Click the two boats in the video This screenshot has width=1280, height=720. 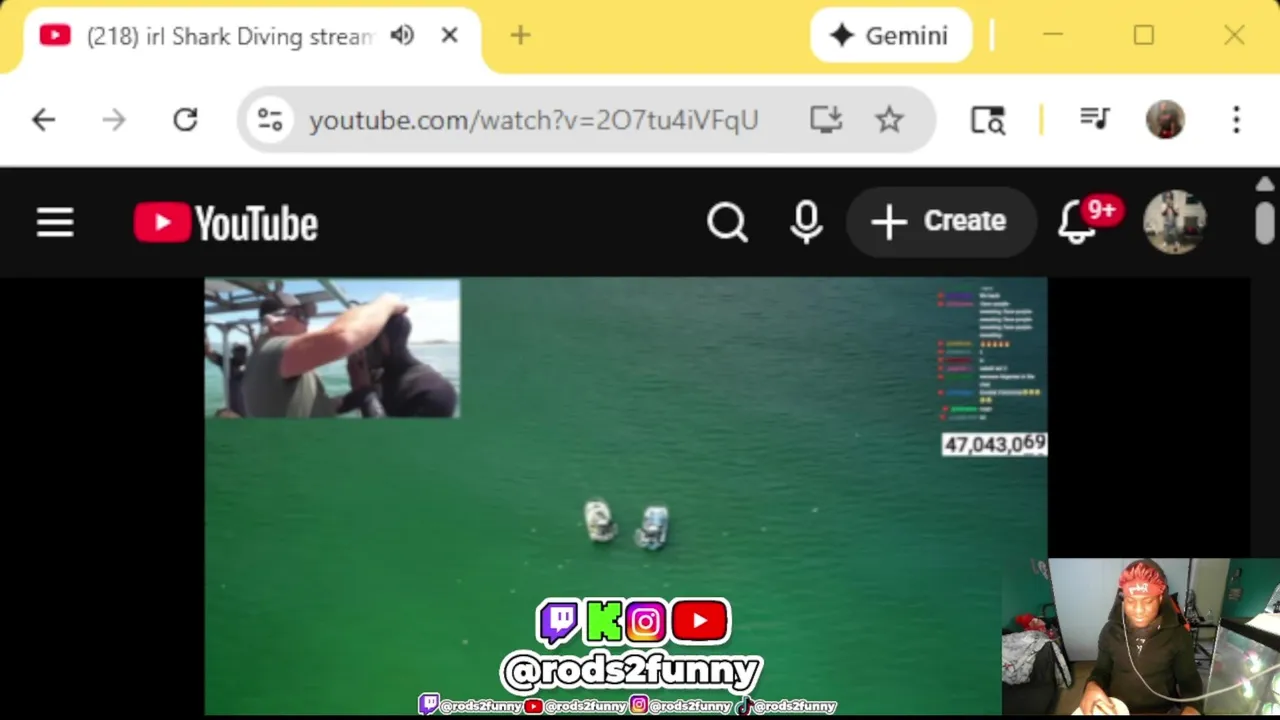coord(627,524)
